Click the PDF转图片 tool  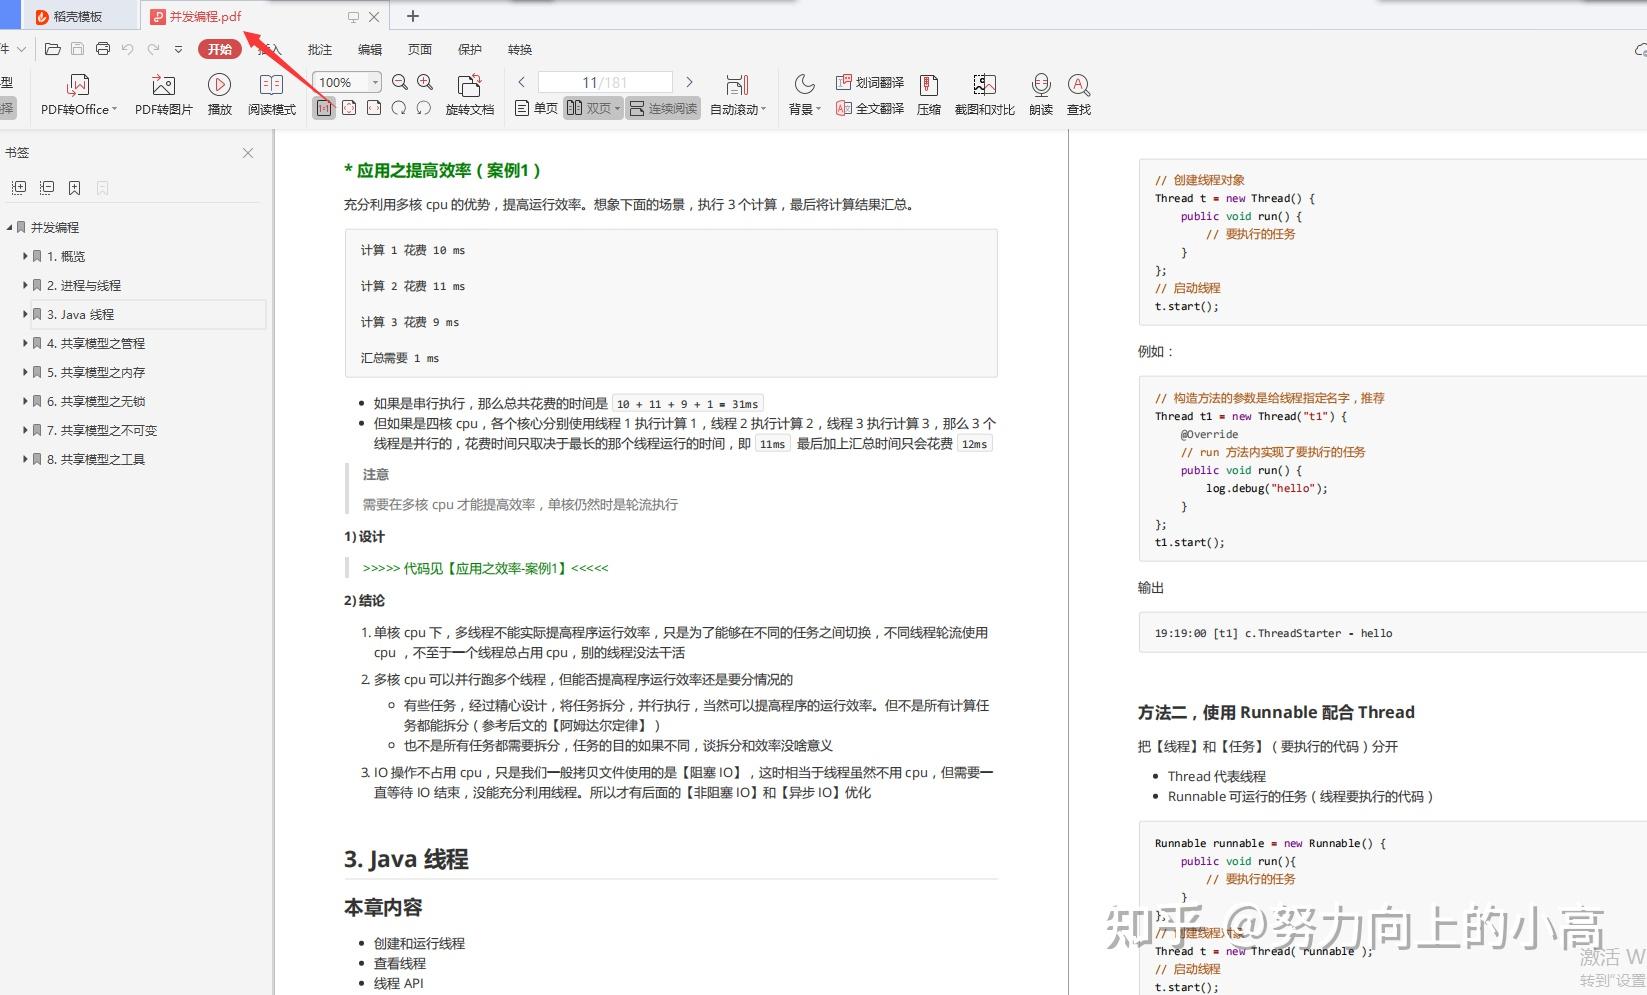164,95
